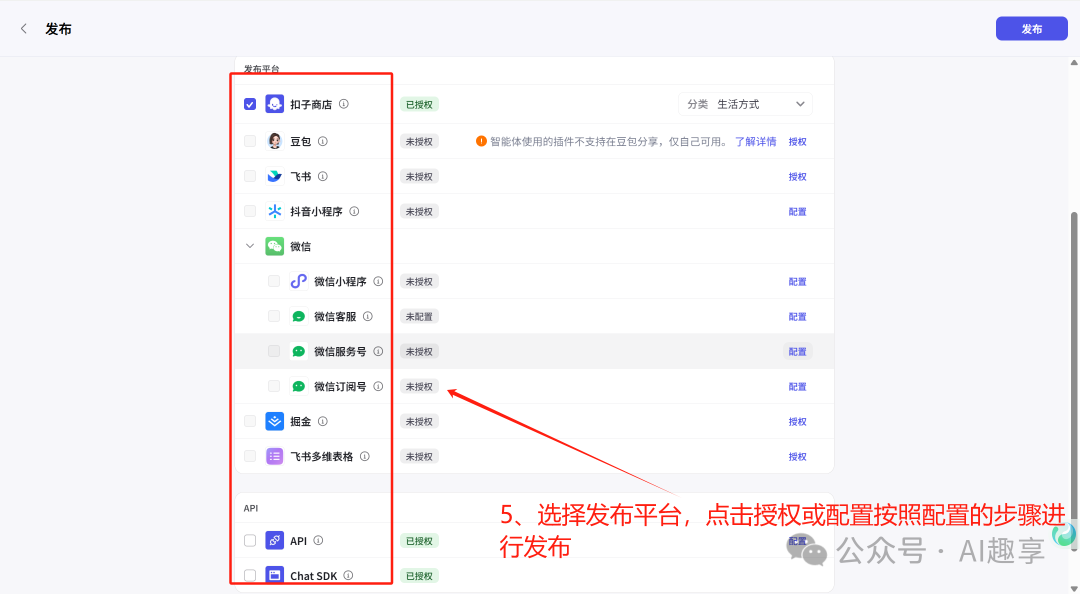Click the API link icon
The height and width of the screenshot is (594, 1080).
(x=275, y=540)
